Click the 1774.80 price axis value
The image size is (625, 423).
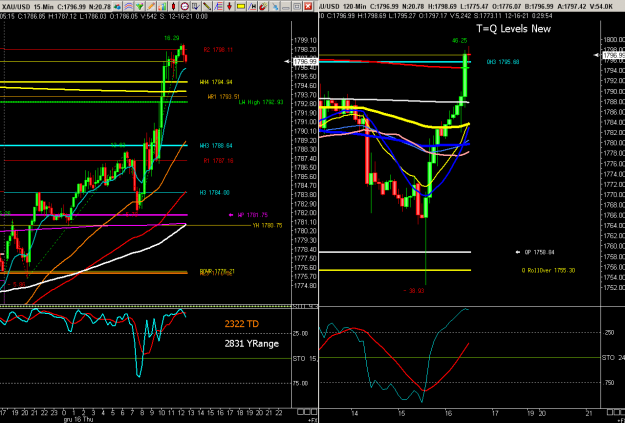pyautogui.click(x=305, y=285)
